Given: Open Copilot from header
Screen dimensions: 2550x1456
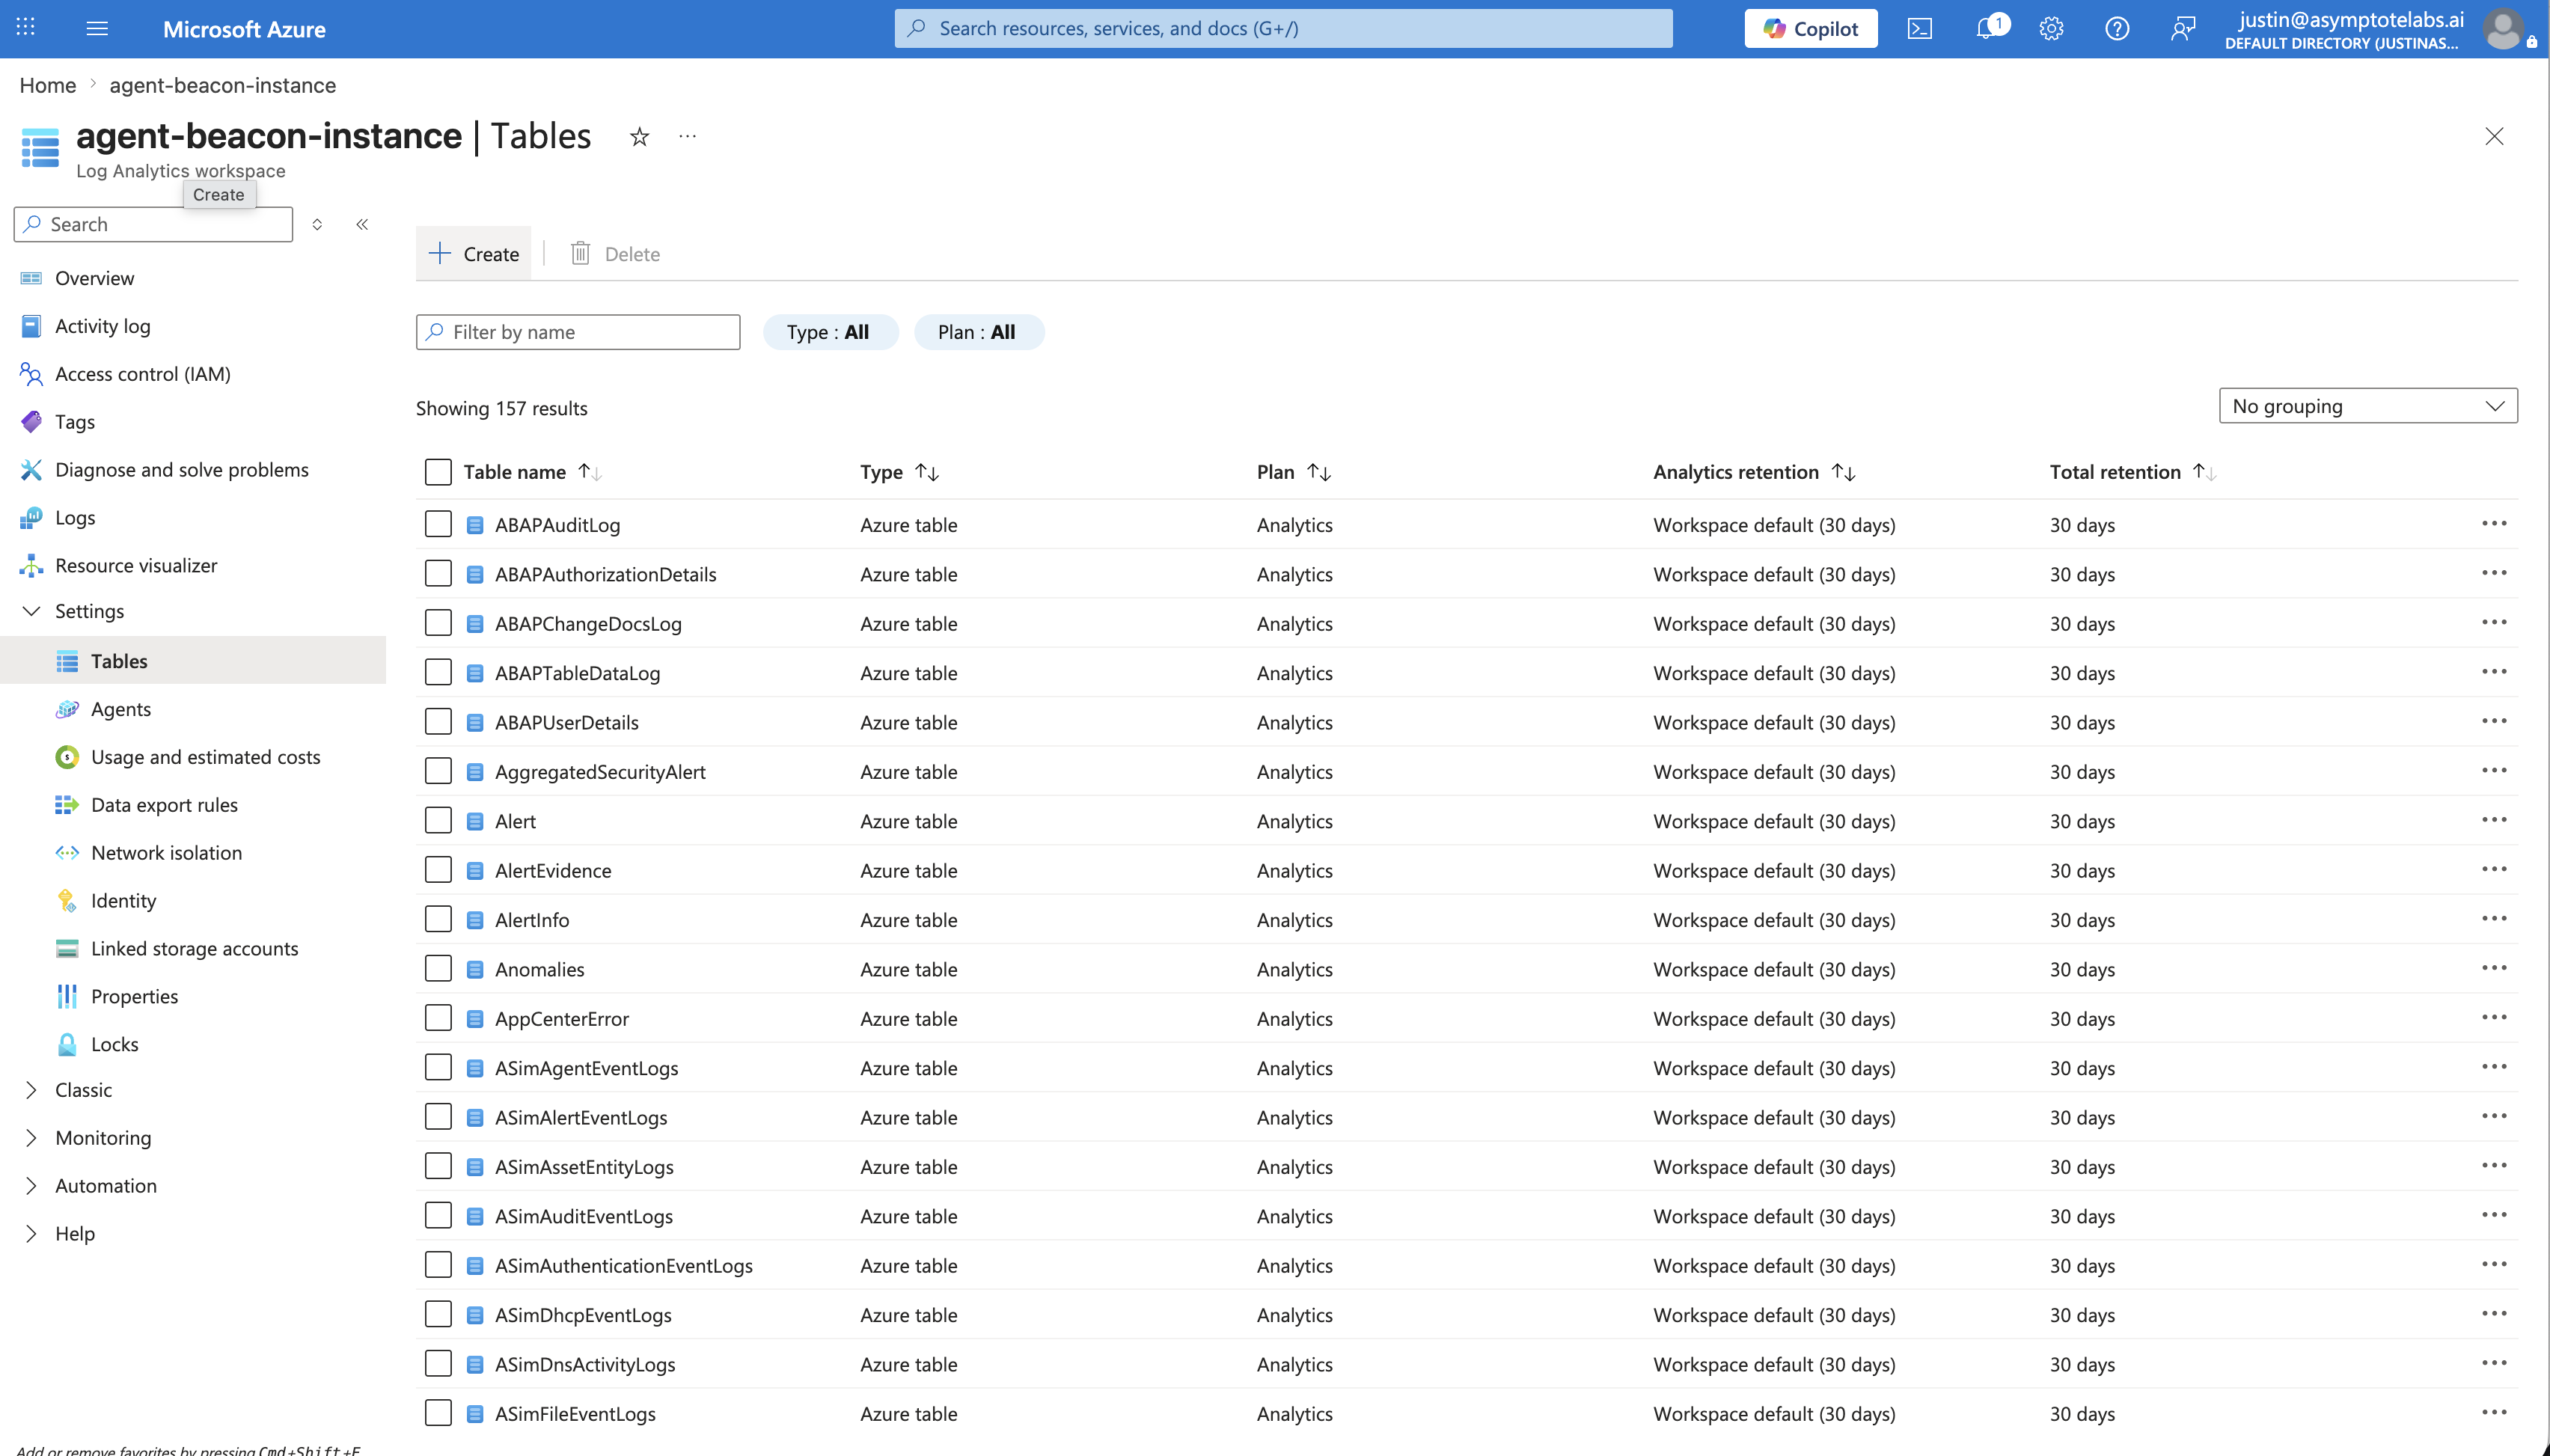Looking at the screenshot, I should coord(1810,28).
